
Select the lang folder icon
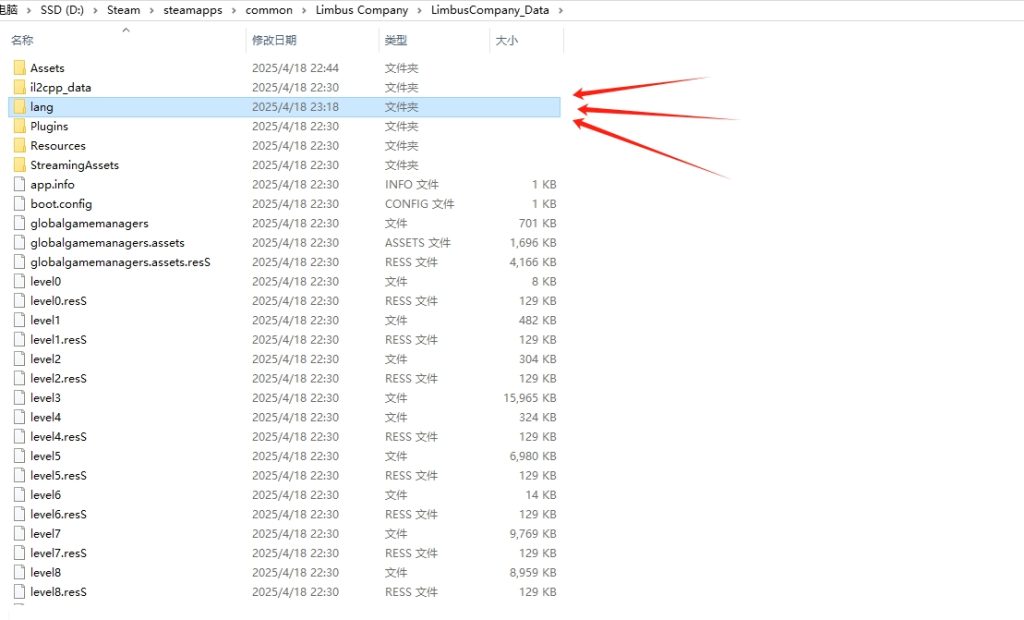[x=20, y=107]
